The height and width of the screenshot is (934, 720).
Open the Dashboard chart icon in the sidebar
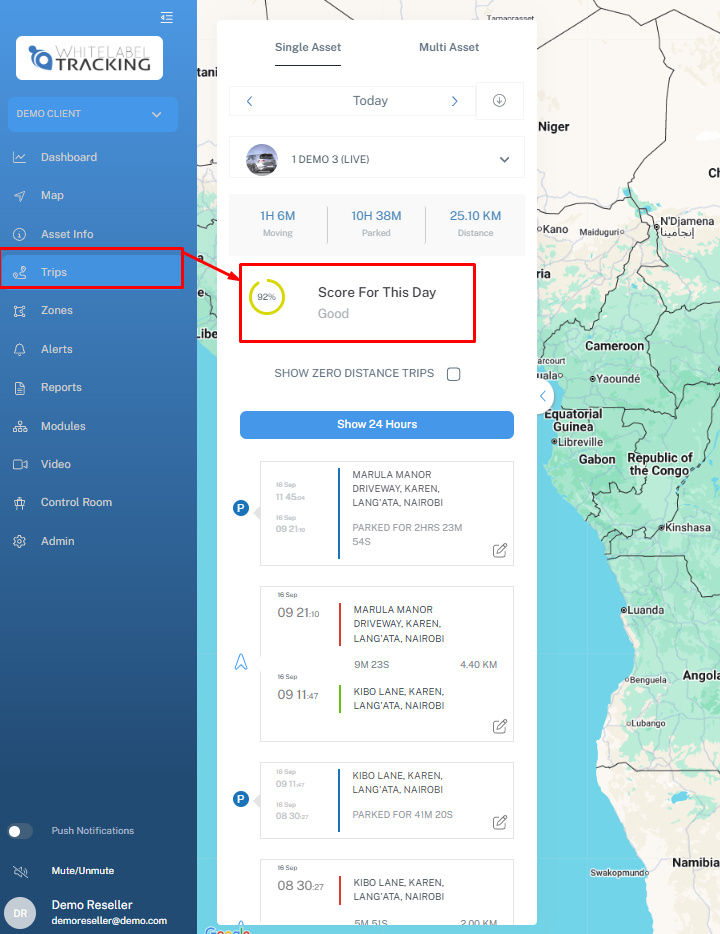[19, 157]
